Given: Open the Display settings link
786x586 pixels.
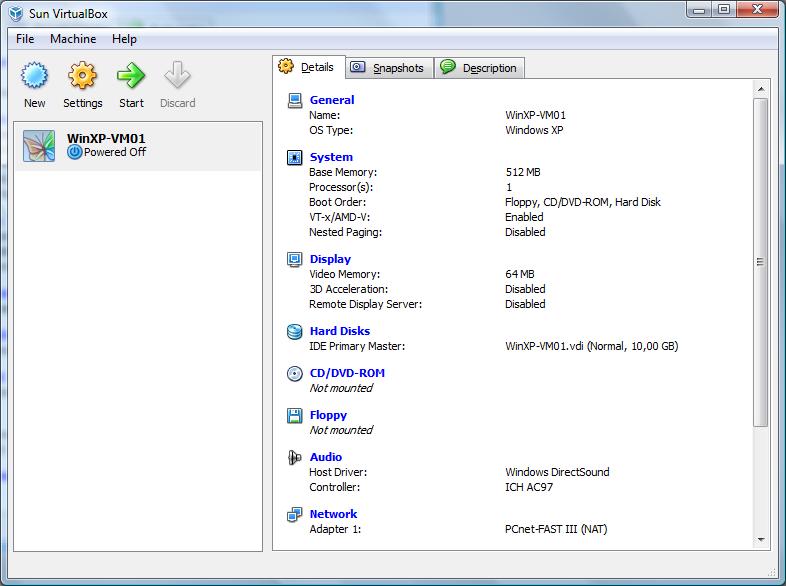Looking at the screenshot, I should click(x=330, y=259).
